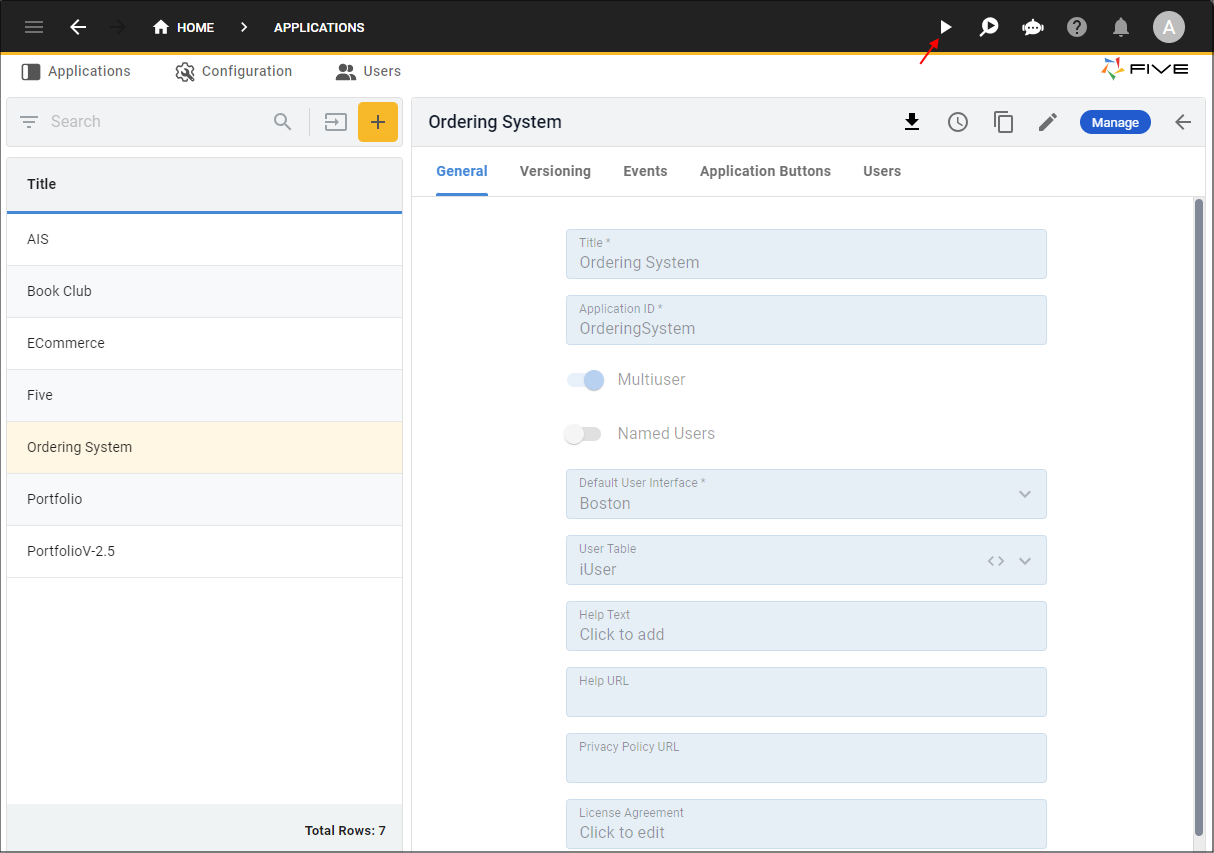
Task: Add a new application with plus button
Action: (378, 122)
